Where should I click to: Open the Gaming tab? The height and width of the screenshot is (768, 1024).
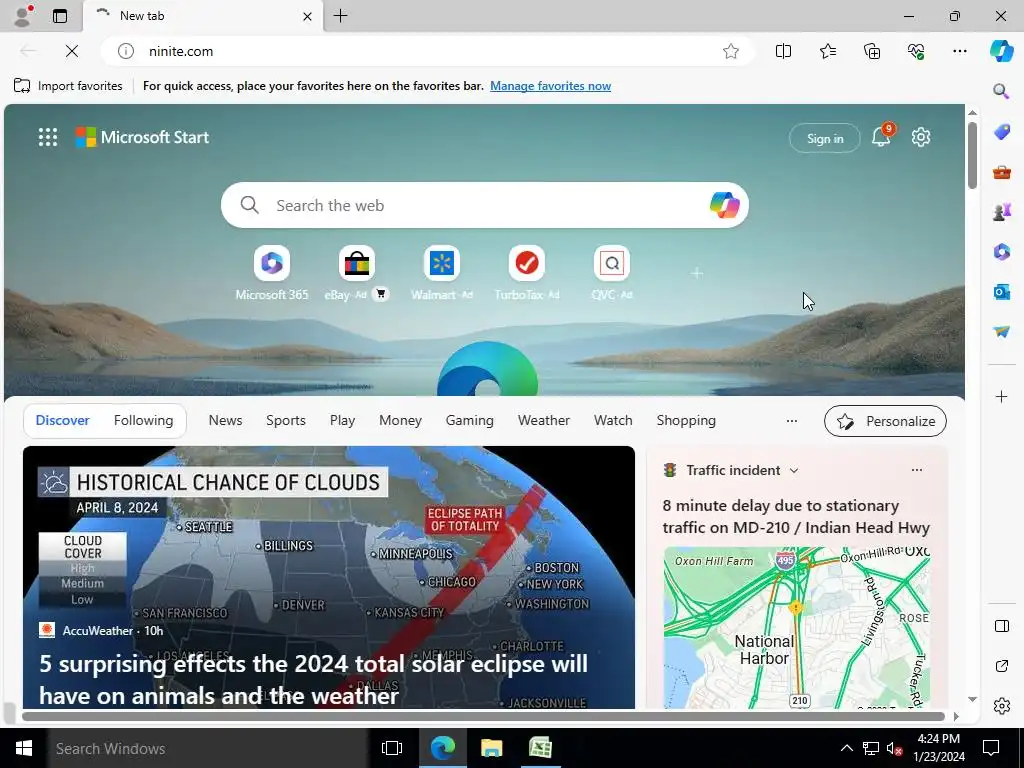tap(470, 421)
